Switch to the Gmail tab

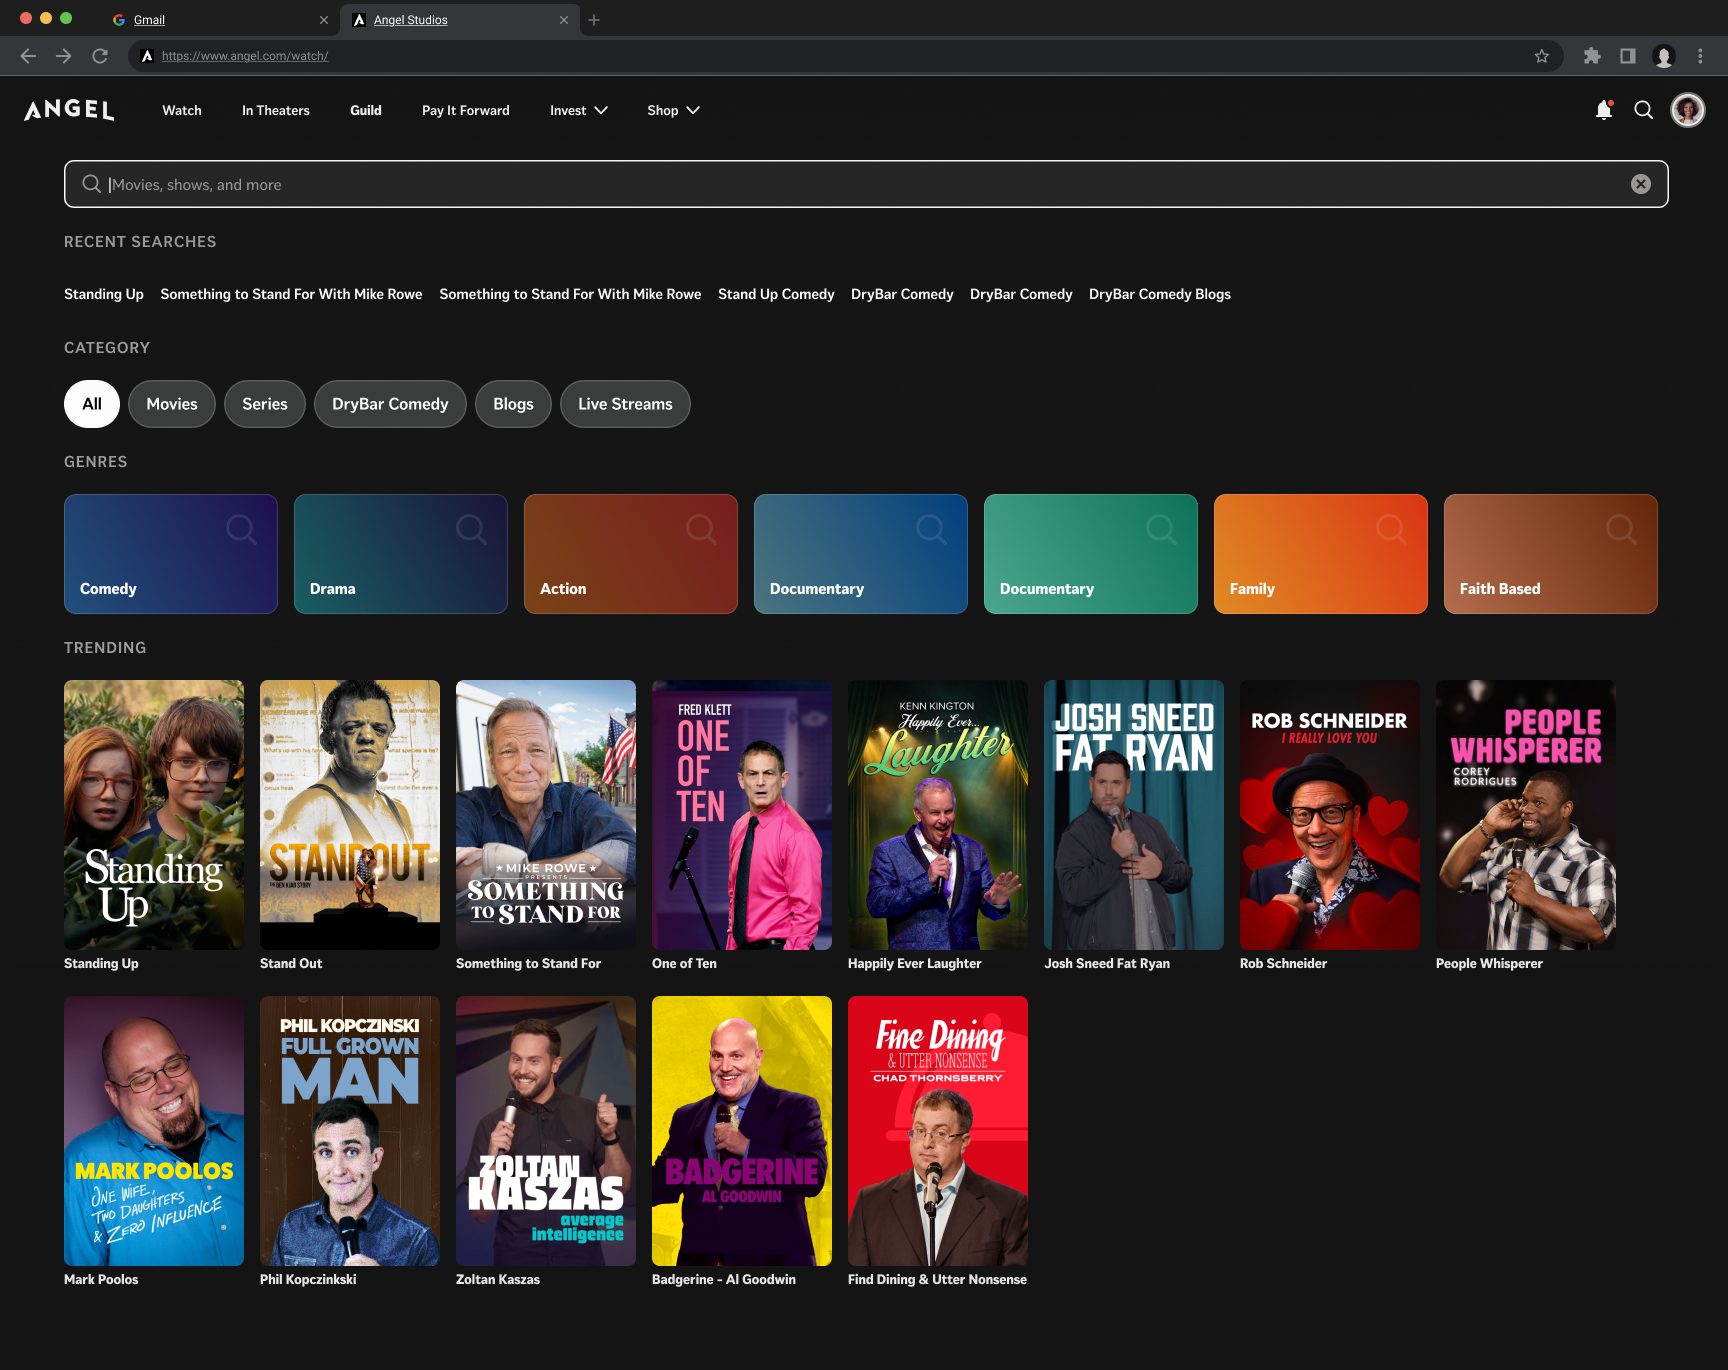click(220, 20)
